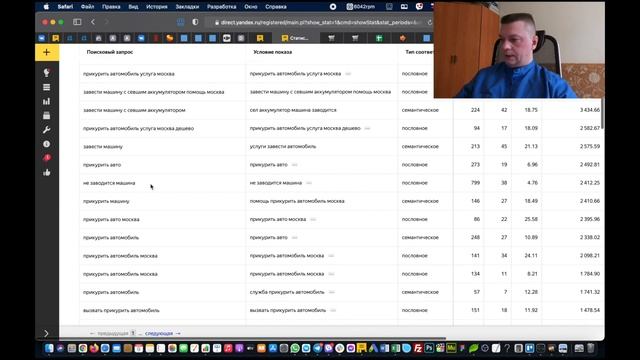Open the Apple menu

click(46, 7)
